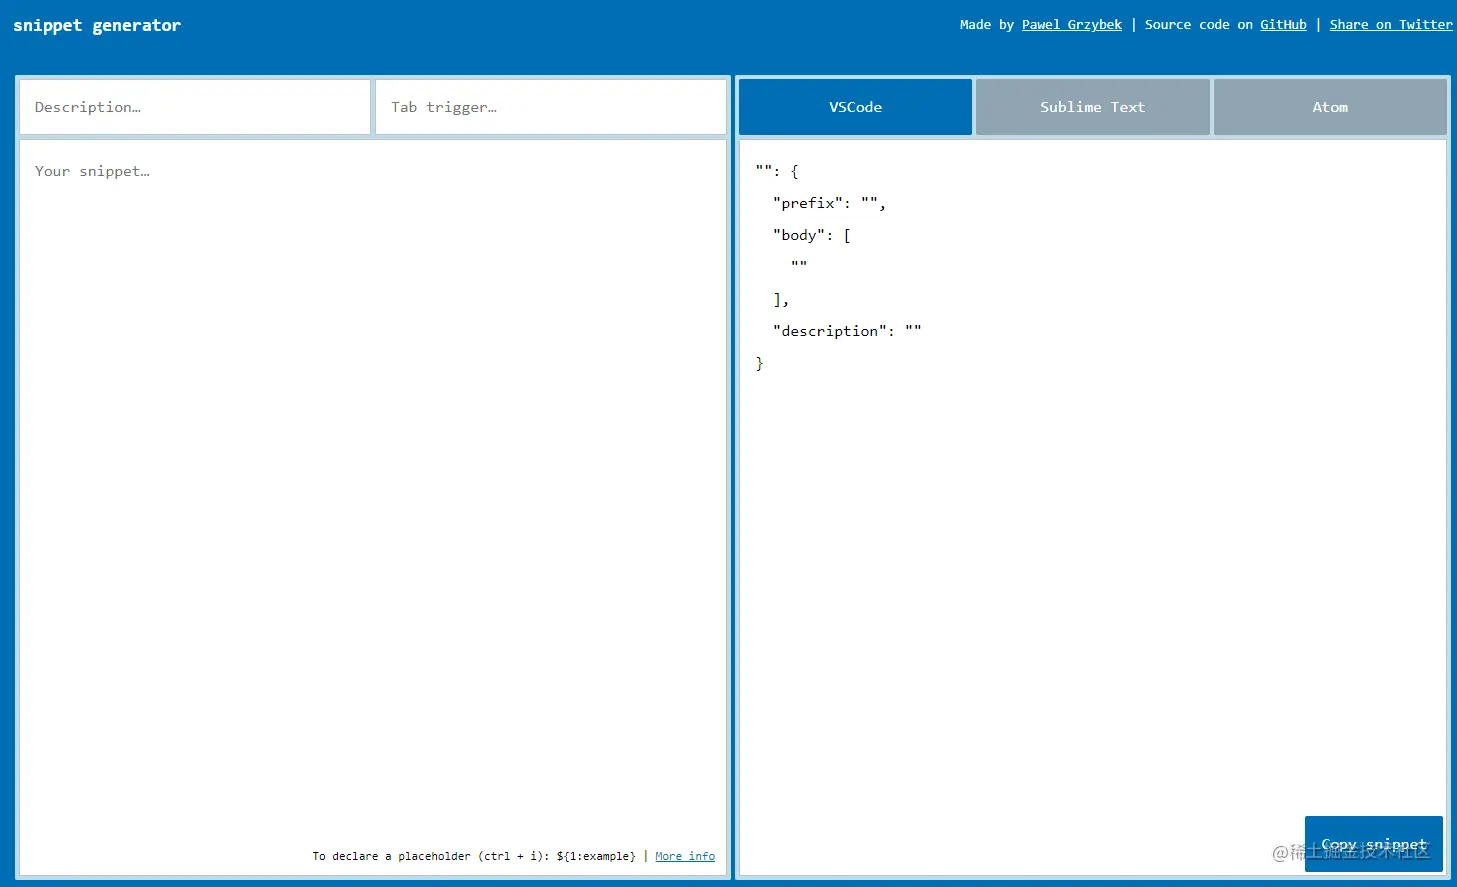Switch to the Sublime Text tab
The height and width of the screenshot is (887, 1457).
(x=1092, y=107)
